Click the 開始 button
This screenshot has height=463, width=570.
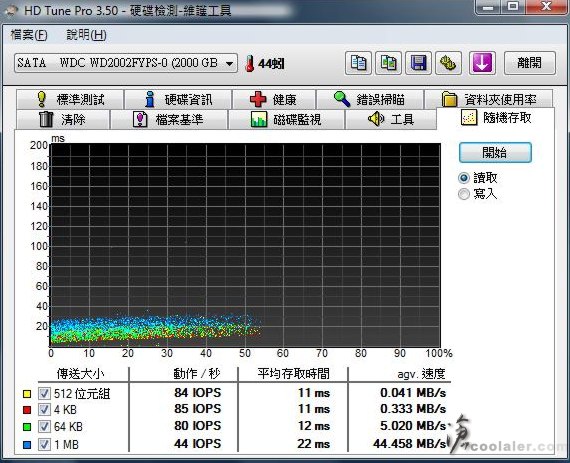pos(495,152)
